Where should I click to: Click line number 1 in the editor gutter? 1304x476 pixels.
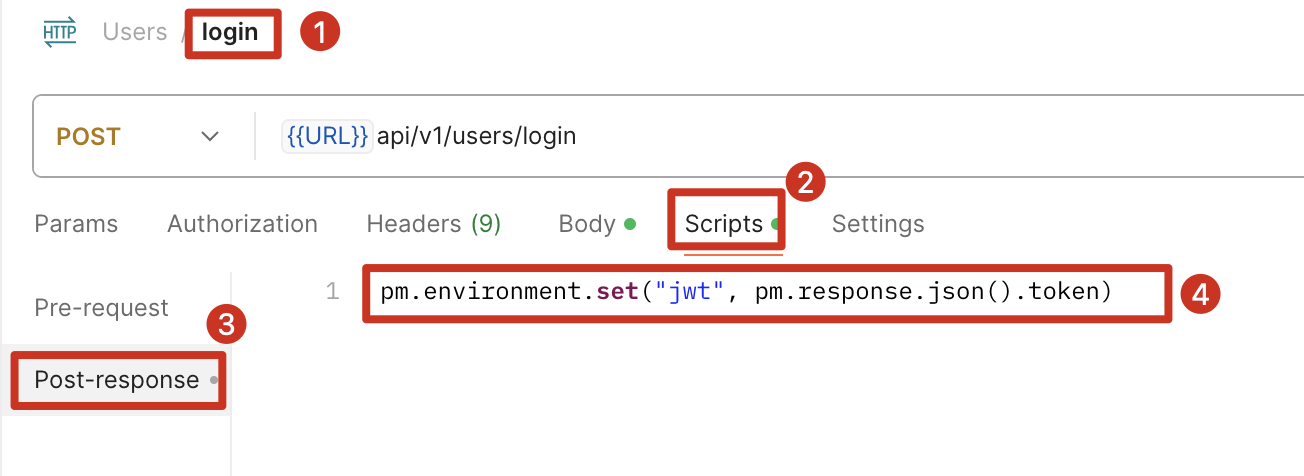coord(332,292)
